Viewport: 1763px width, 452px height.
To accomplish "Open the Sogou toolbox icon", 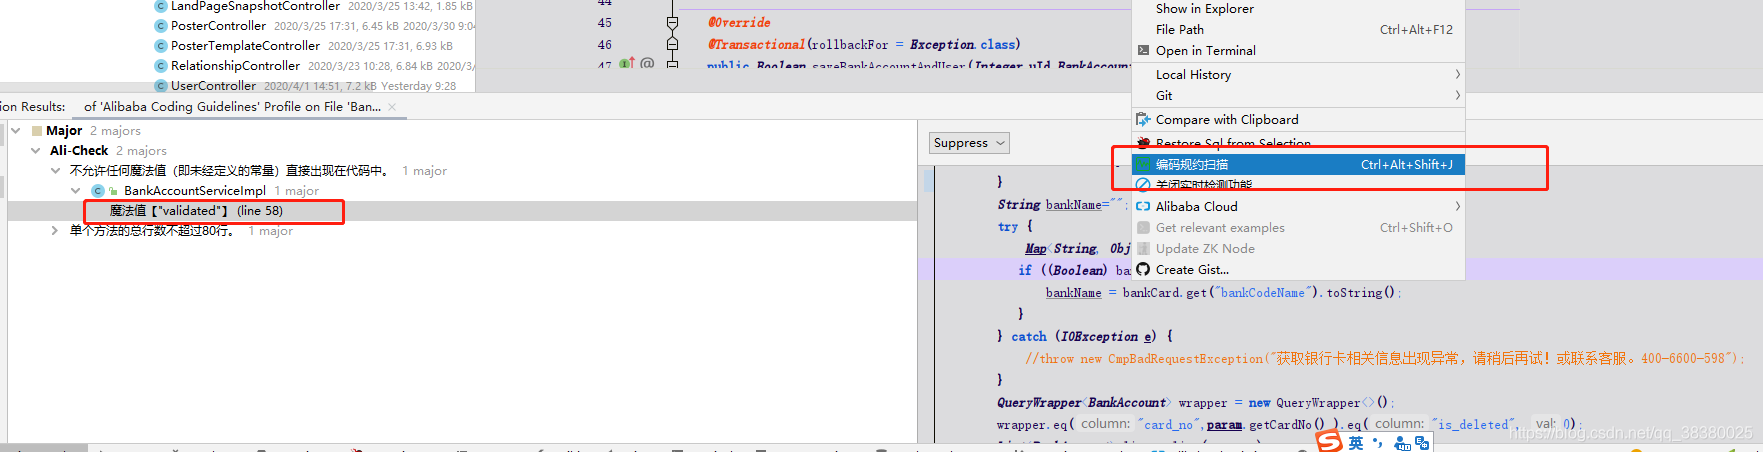I will pos(1422,442).
